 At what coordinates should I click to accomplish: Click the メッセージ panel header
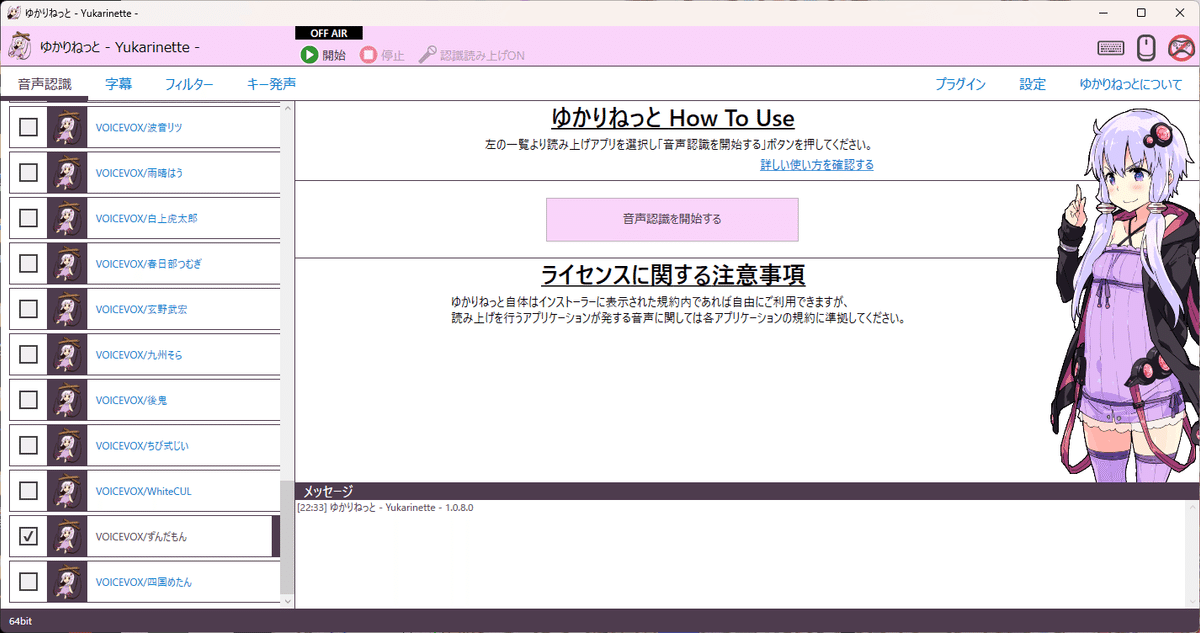click(747, 491)
